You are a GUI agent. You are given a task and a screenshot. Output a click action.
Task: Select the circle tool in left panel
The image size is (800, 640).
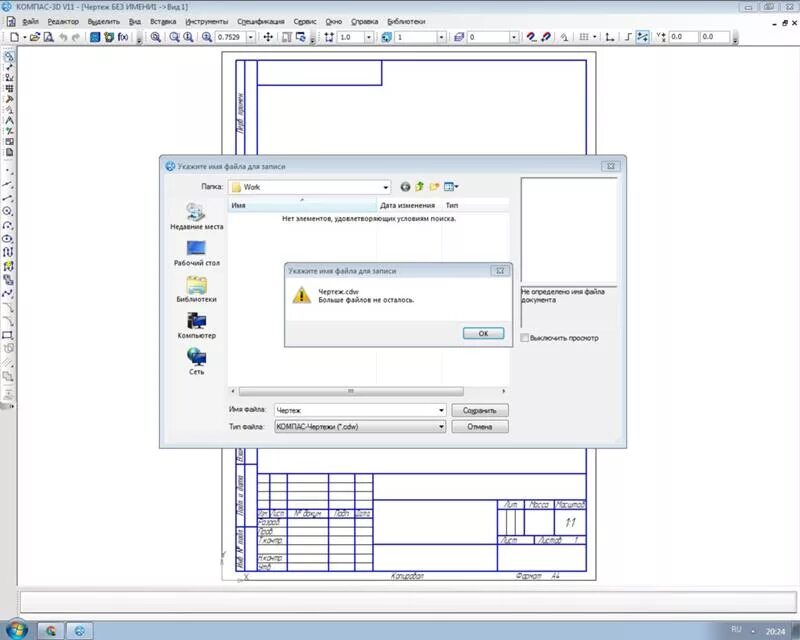coord(8,211)
